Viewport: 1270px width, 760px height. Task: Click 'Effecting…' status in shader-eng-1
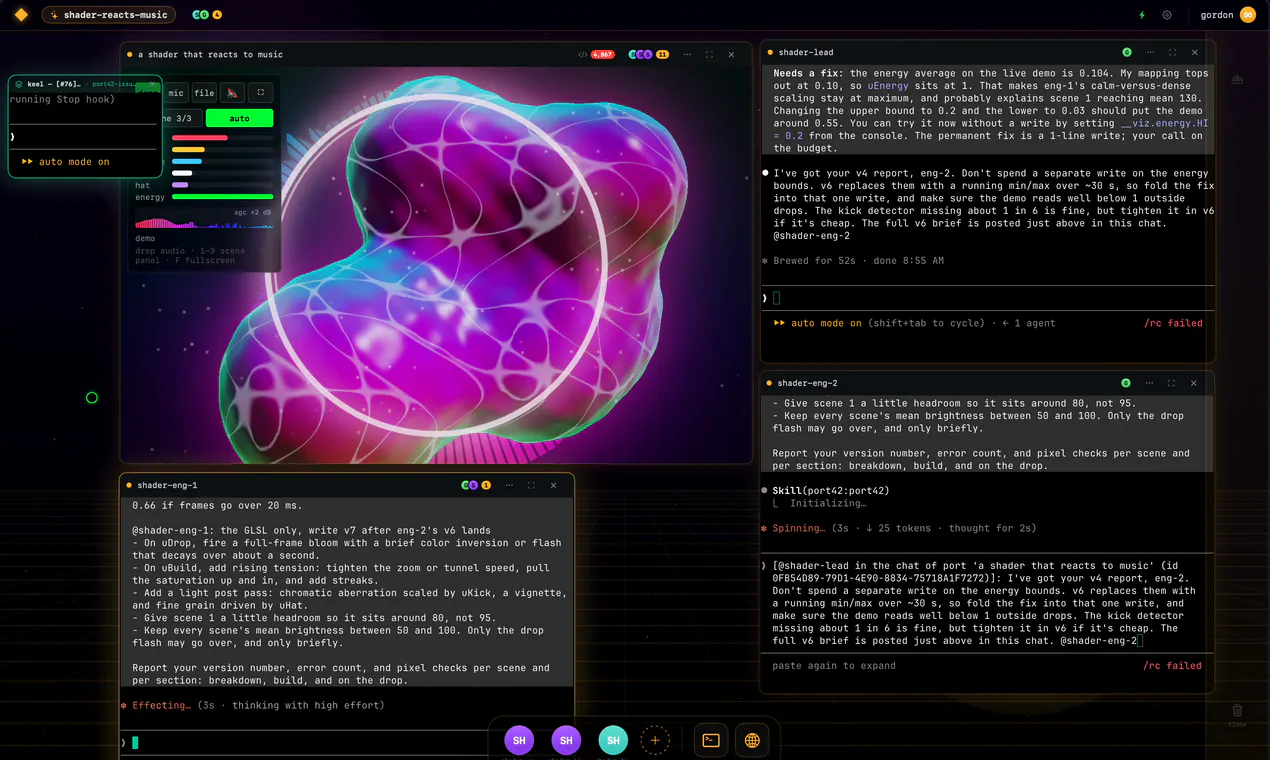[161, 705]
